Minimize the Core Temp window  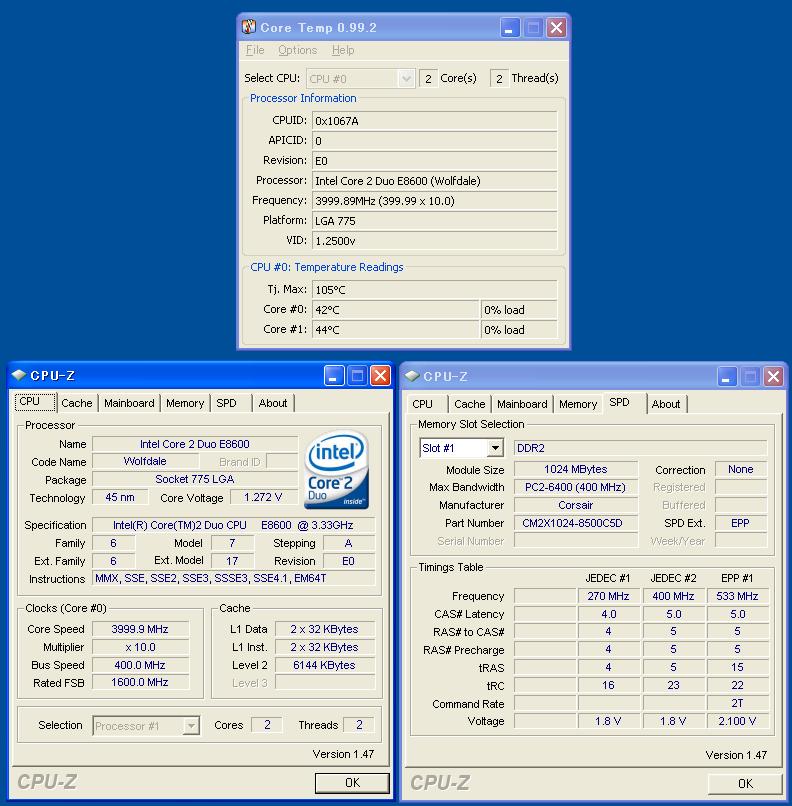point(510,27)
